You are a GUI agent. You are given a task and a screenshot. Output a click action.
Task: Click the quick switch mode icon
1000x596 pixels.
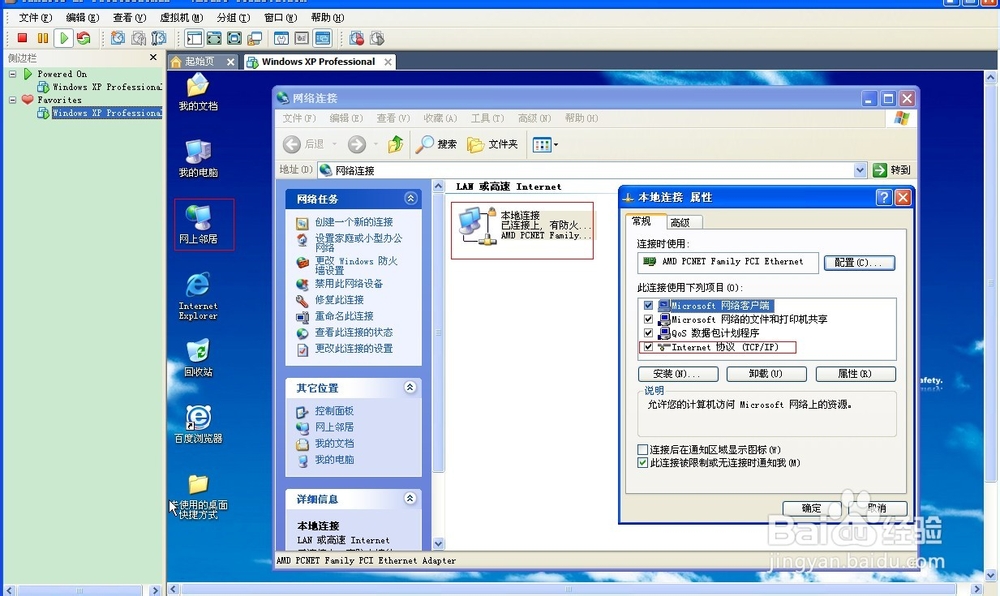pyautogui.click(x=235, y=38)
